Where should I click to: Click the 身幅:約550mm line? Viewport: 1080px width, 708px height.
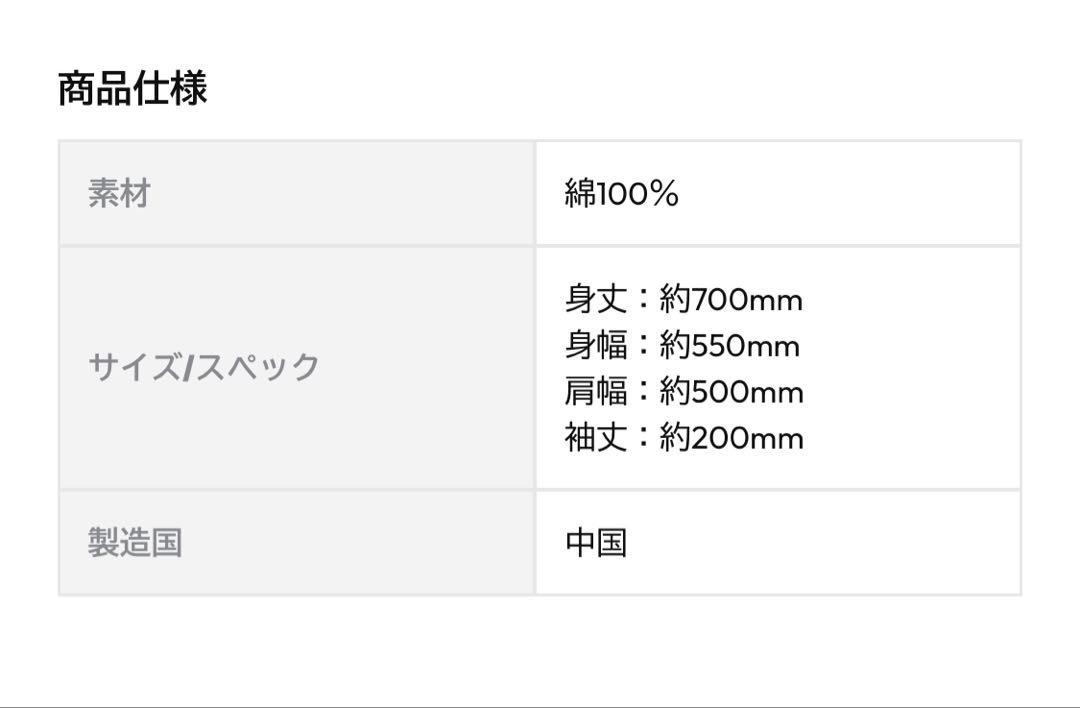click(683, 345)
